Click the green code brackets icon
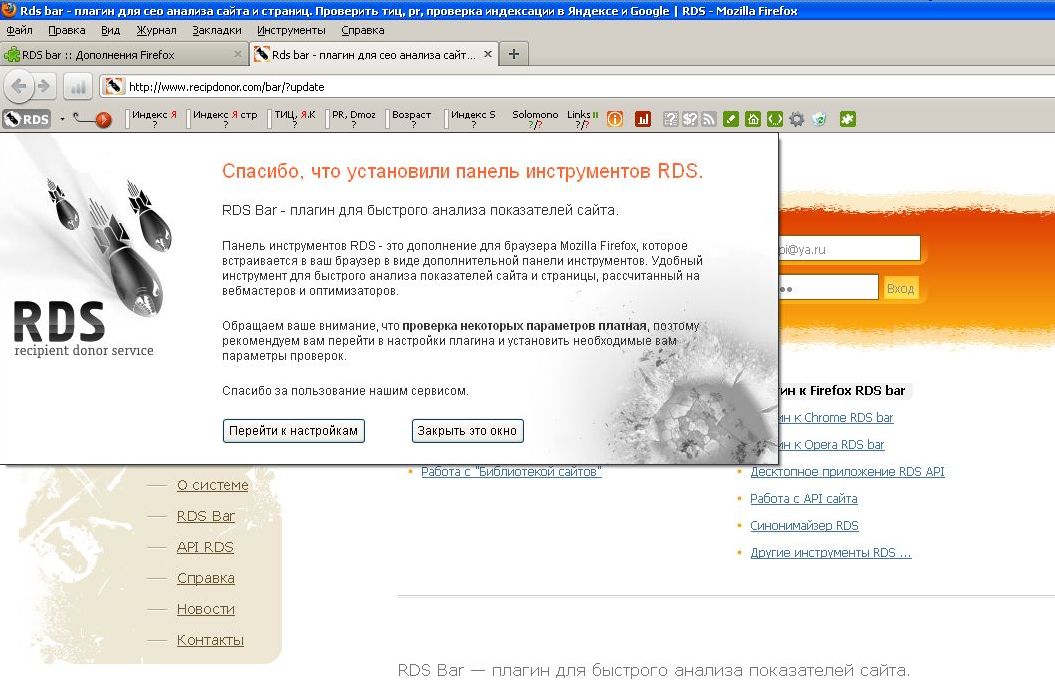Image resolution: width=1055 pixels, height=686 pixels. [775, 119]
